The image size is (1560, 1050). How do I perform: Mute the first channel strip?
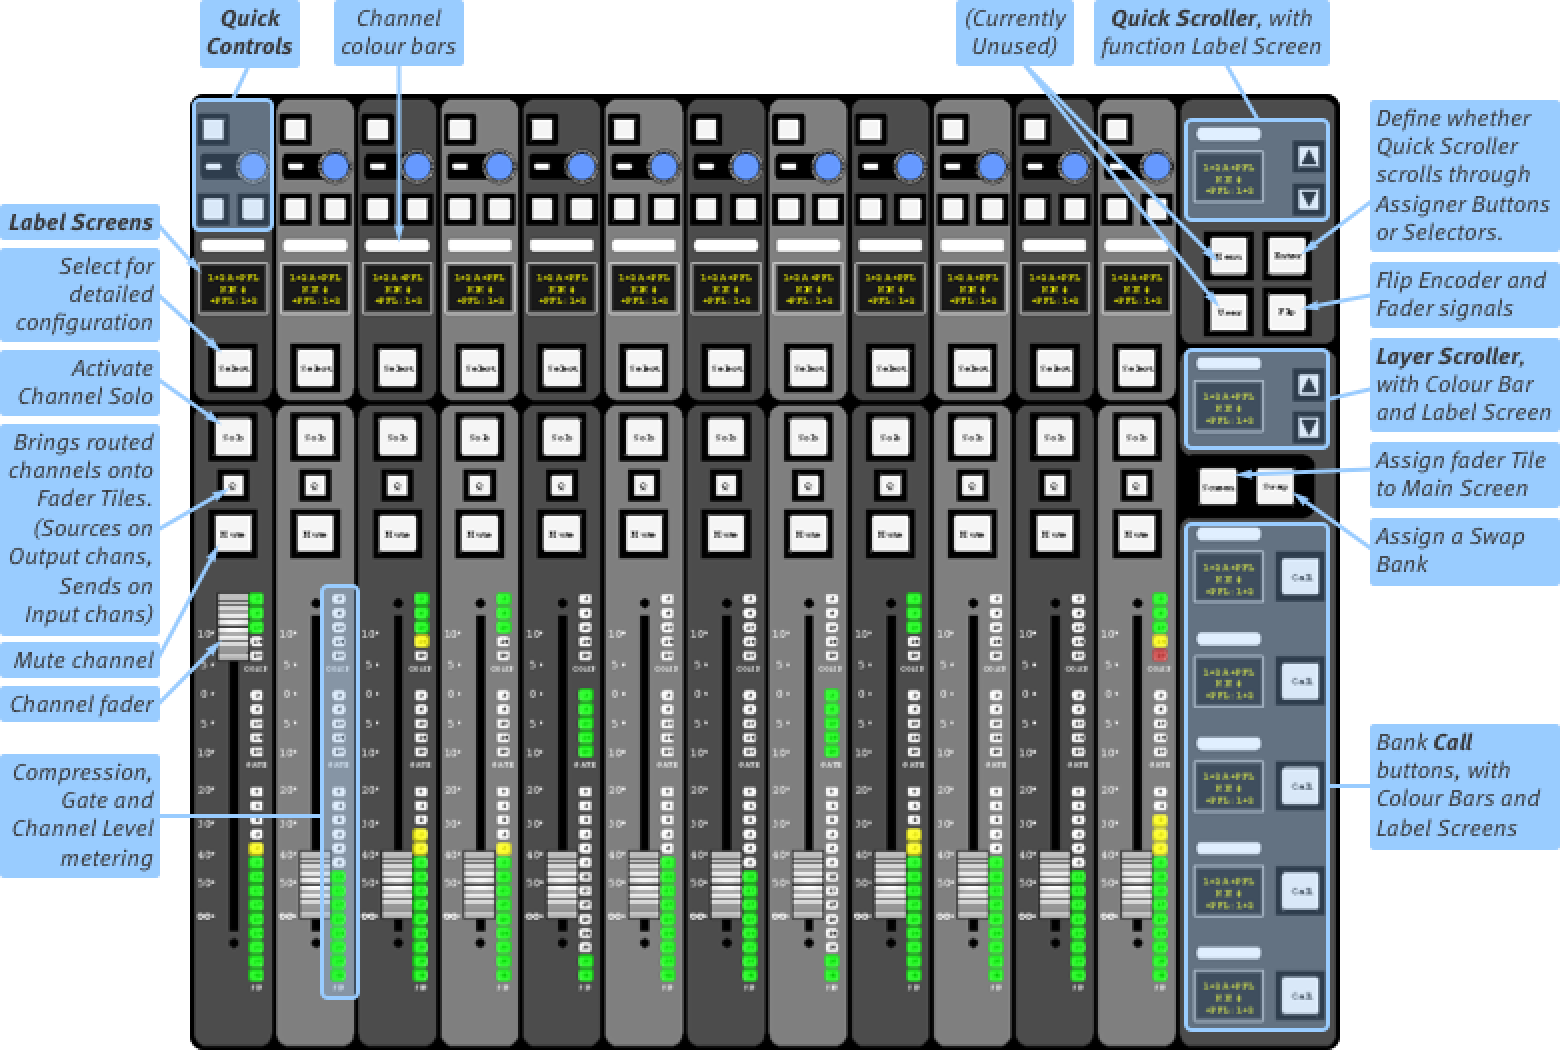233,534
